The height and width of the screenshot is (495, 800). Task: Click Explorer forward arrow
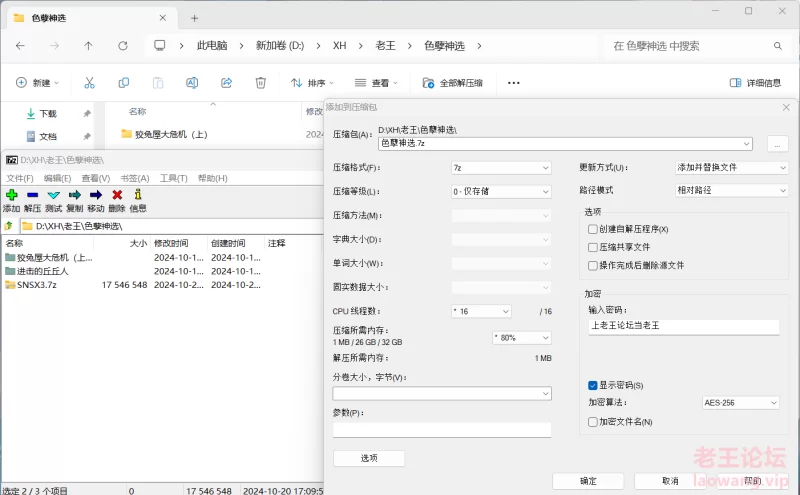[x=54, y=46]
